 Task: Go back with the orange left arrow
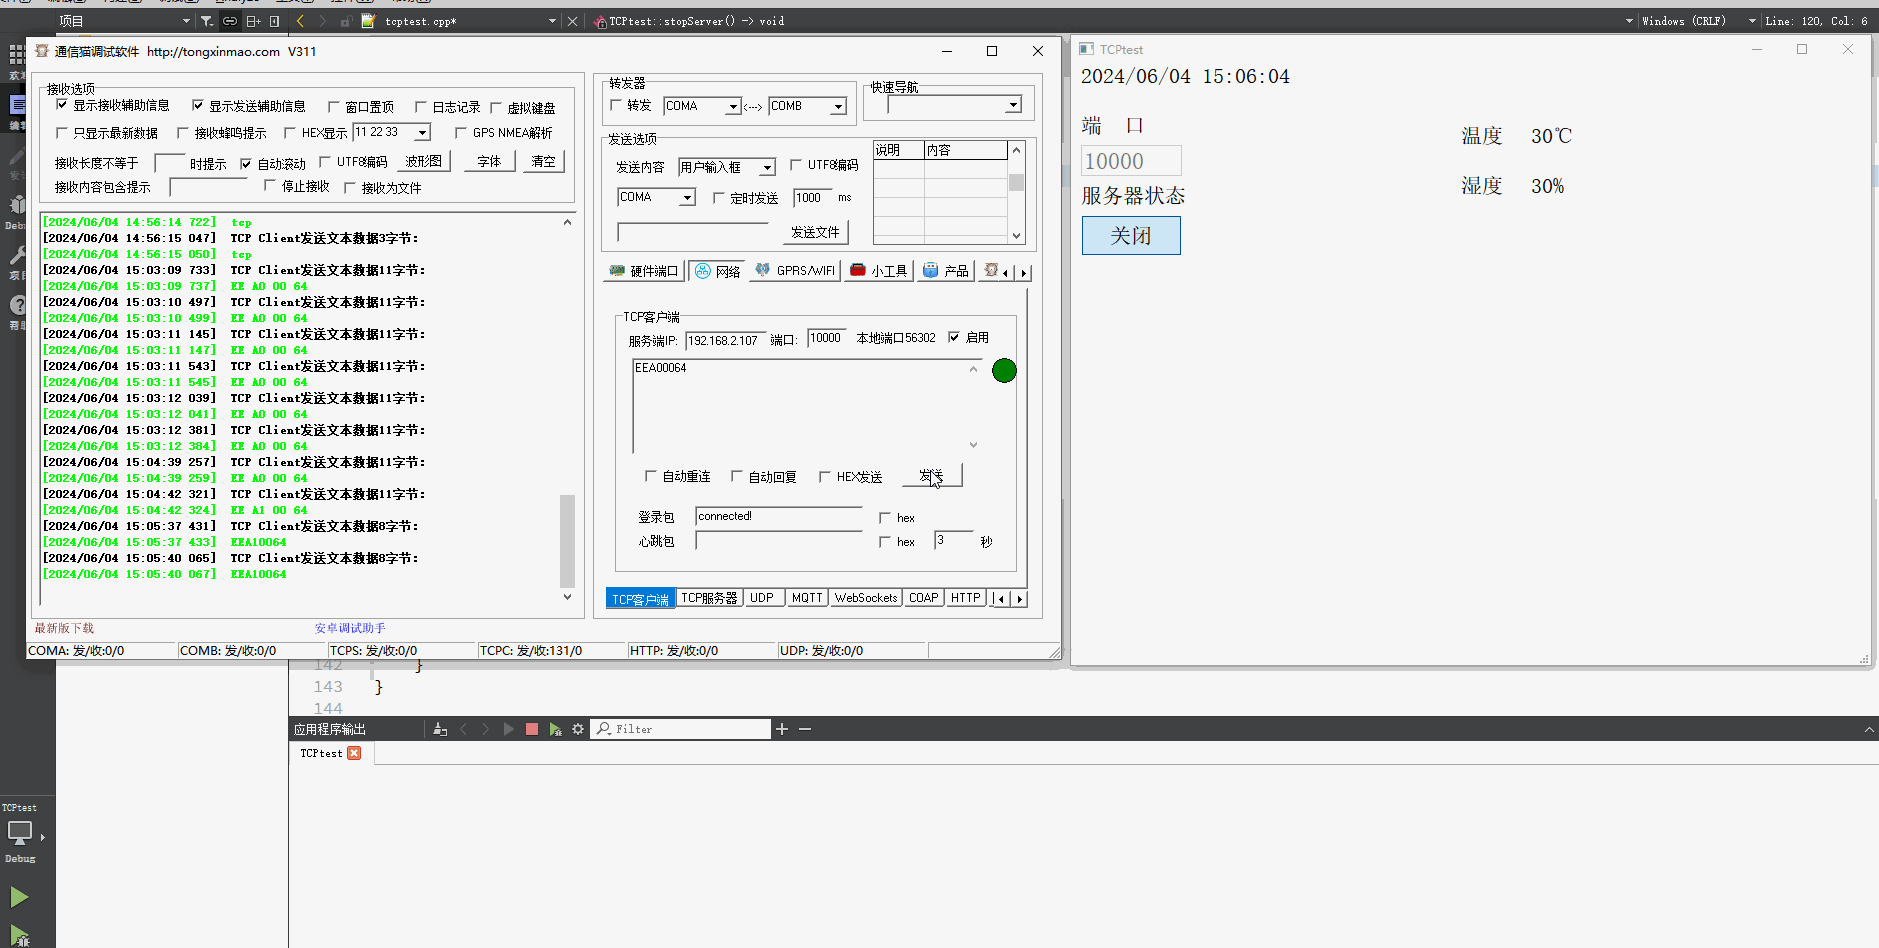(x=300, y=21)
